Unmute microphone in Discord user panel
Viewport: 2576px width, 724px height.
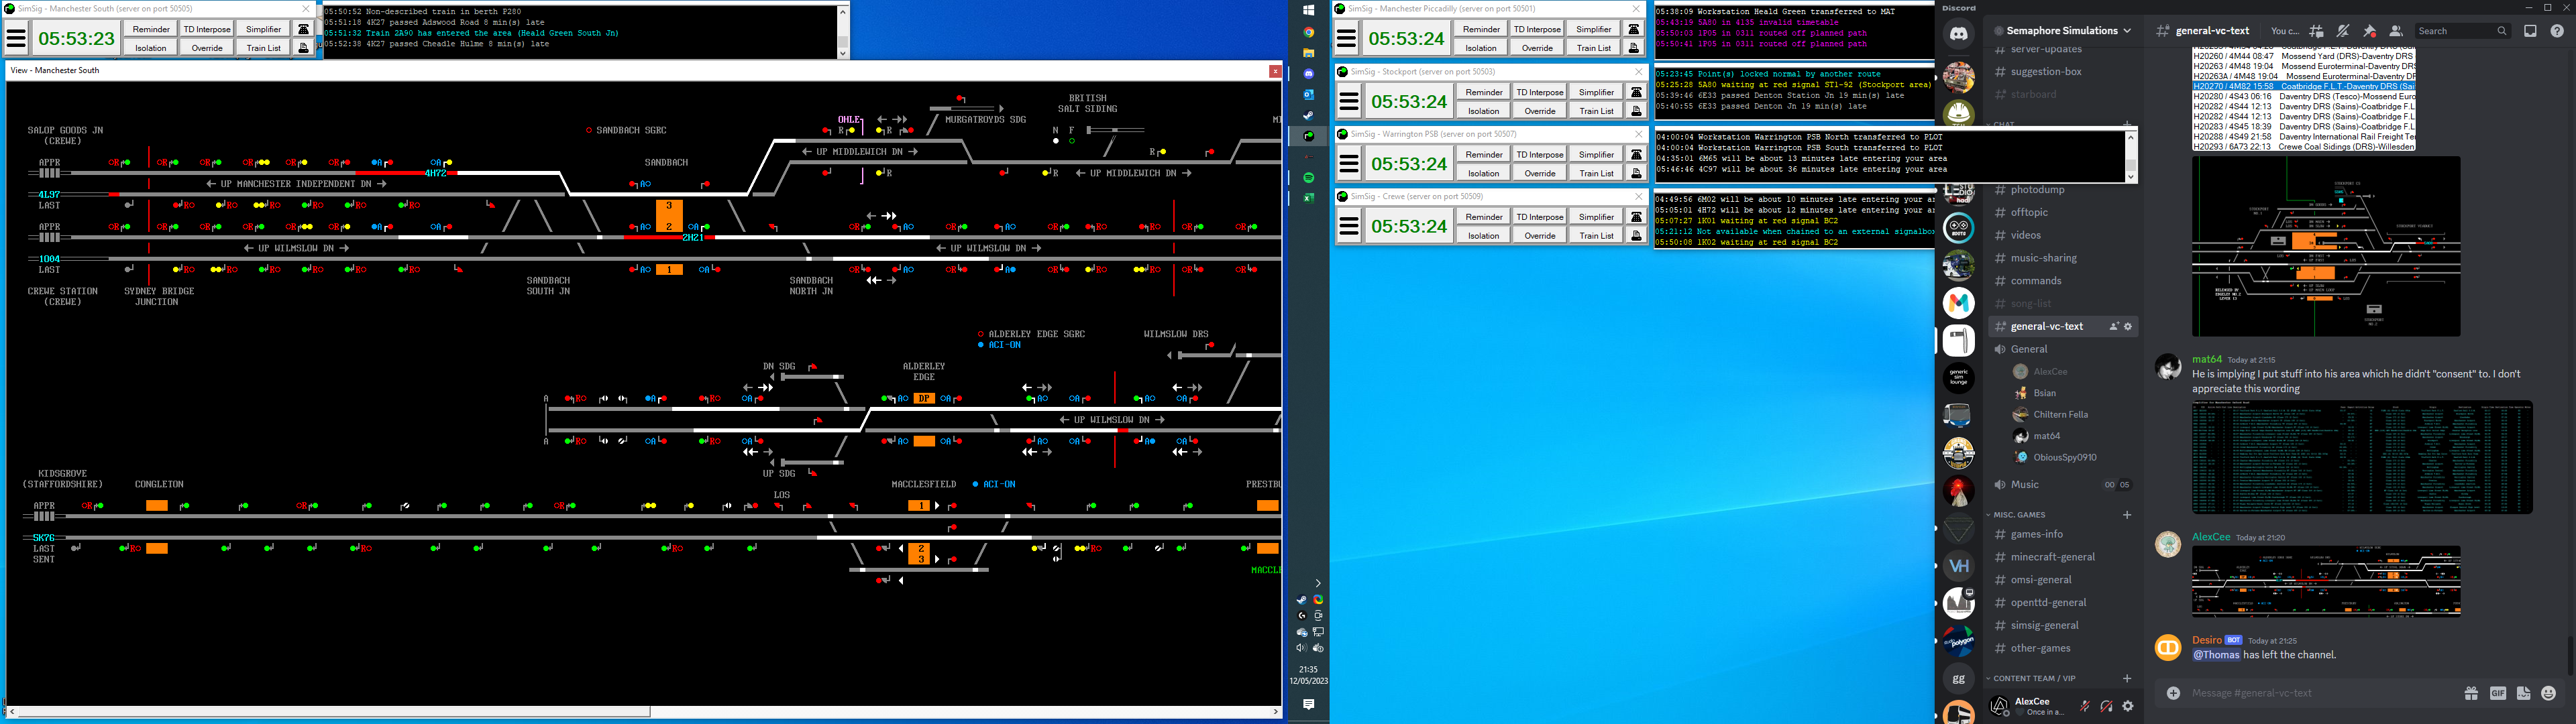click(x=2085, y=706)
